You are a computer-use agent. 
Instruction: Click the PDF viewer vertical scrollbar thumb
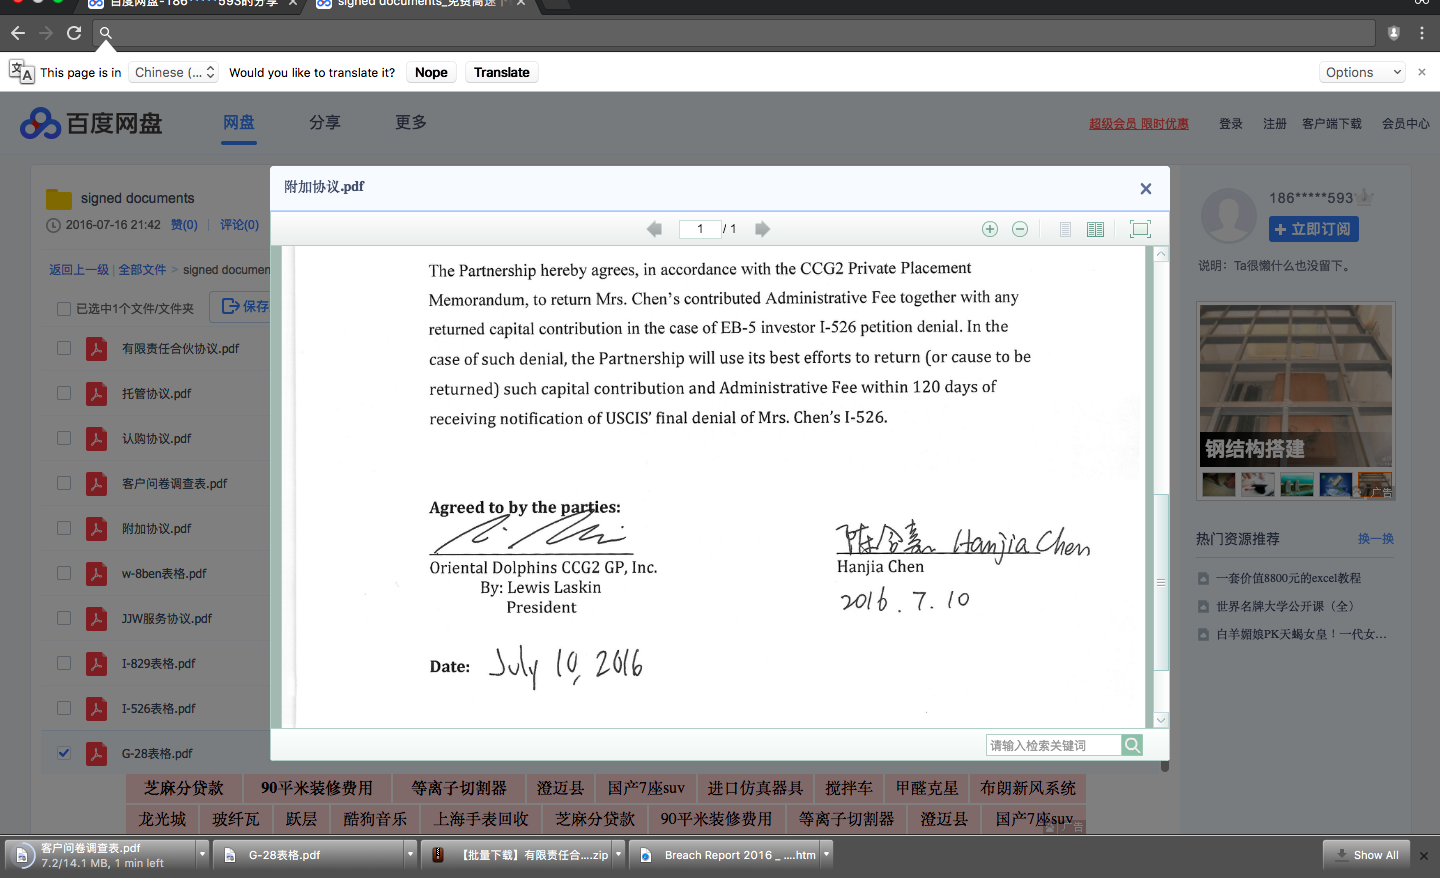1161,582
